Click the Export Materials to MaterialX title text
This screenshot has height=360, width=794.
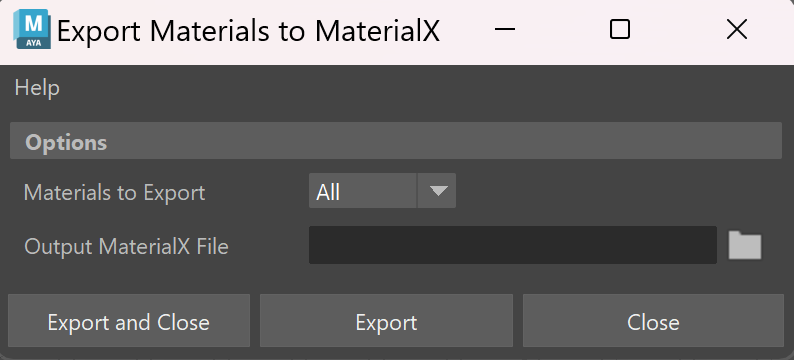coord(248,31)
